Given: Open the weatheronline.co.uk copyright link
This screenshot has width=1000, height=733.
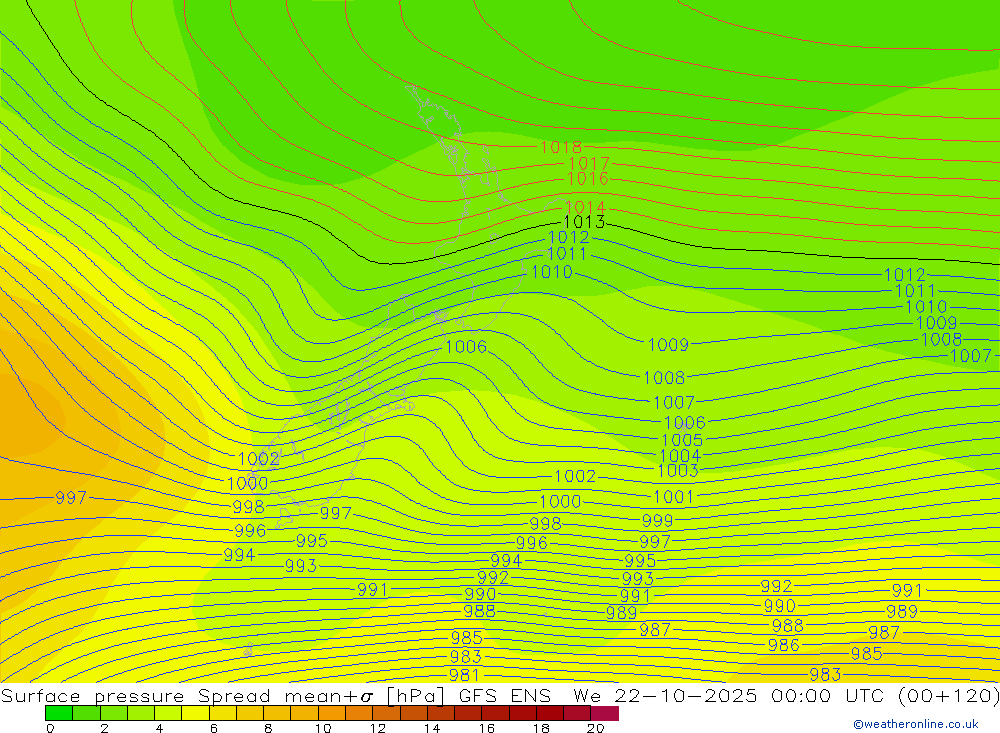Looking at the screenshot, I should 915,724.
